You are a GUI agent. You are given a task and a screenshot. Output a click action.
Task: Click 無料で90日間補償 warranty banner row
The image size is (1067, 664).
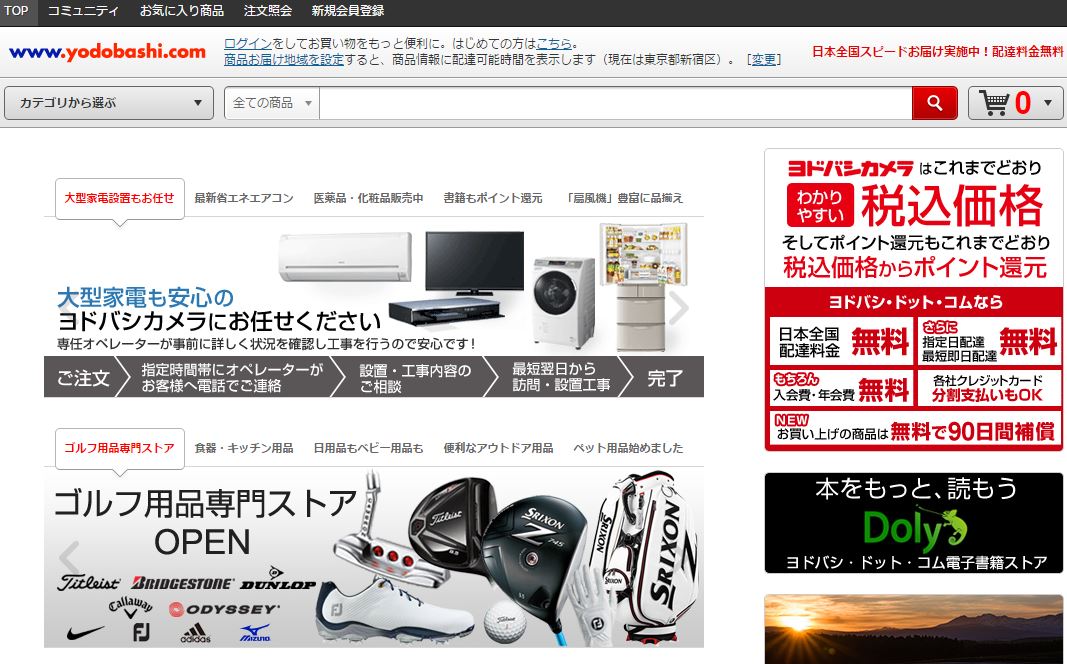[x=914, y=429]
